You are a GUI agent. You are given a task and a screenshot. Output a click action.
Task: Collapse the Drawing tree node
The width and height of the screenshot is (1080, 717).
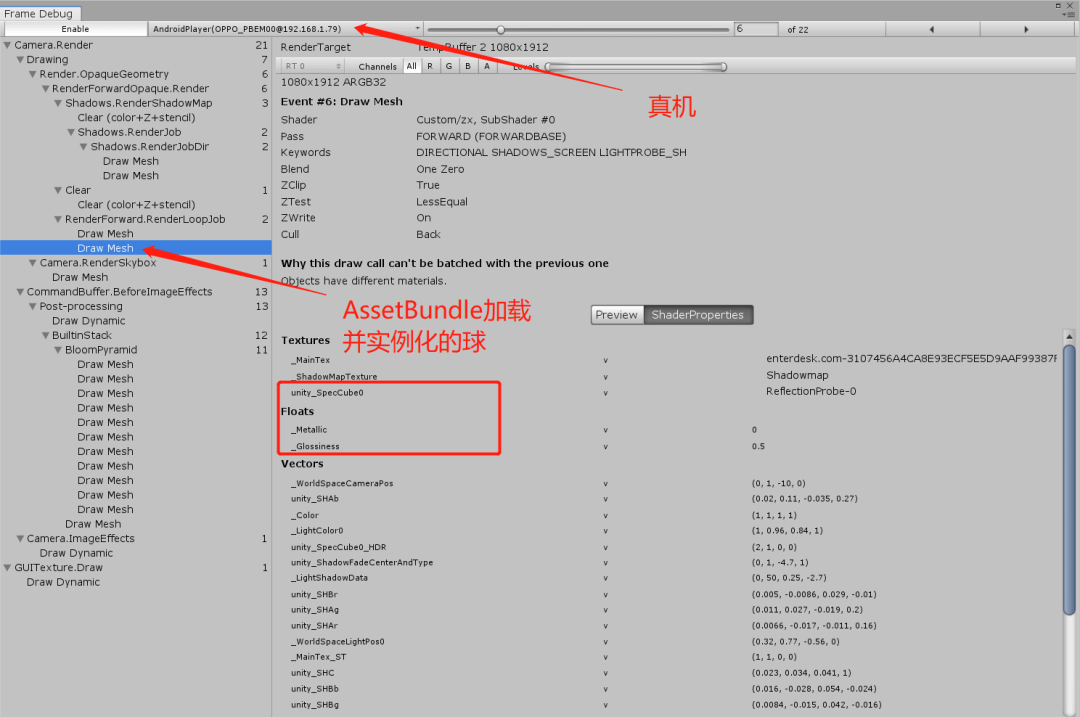click(x=20, y=59)
